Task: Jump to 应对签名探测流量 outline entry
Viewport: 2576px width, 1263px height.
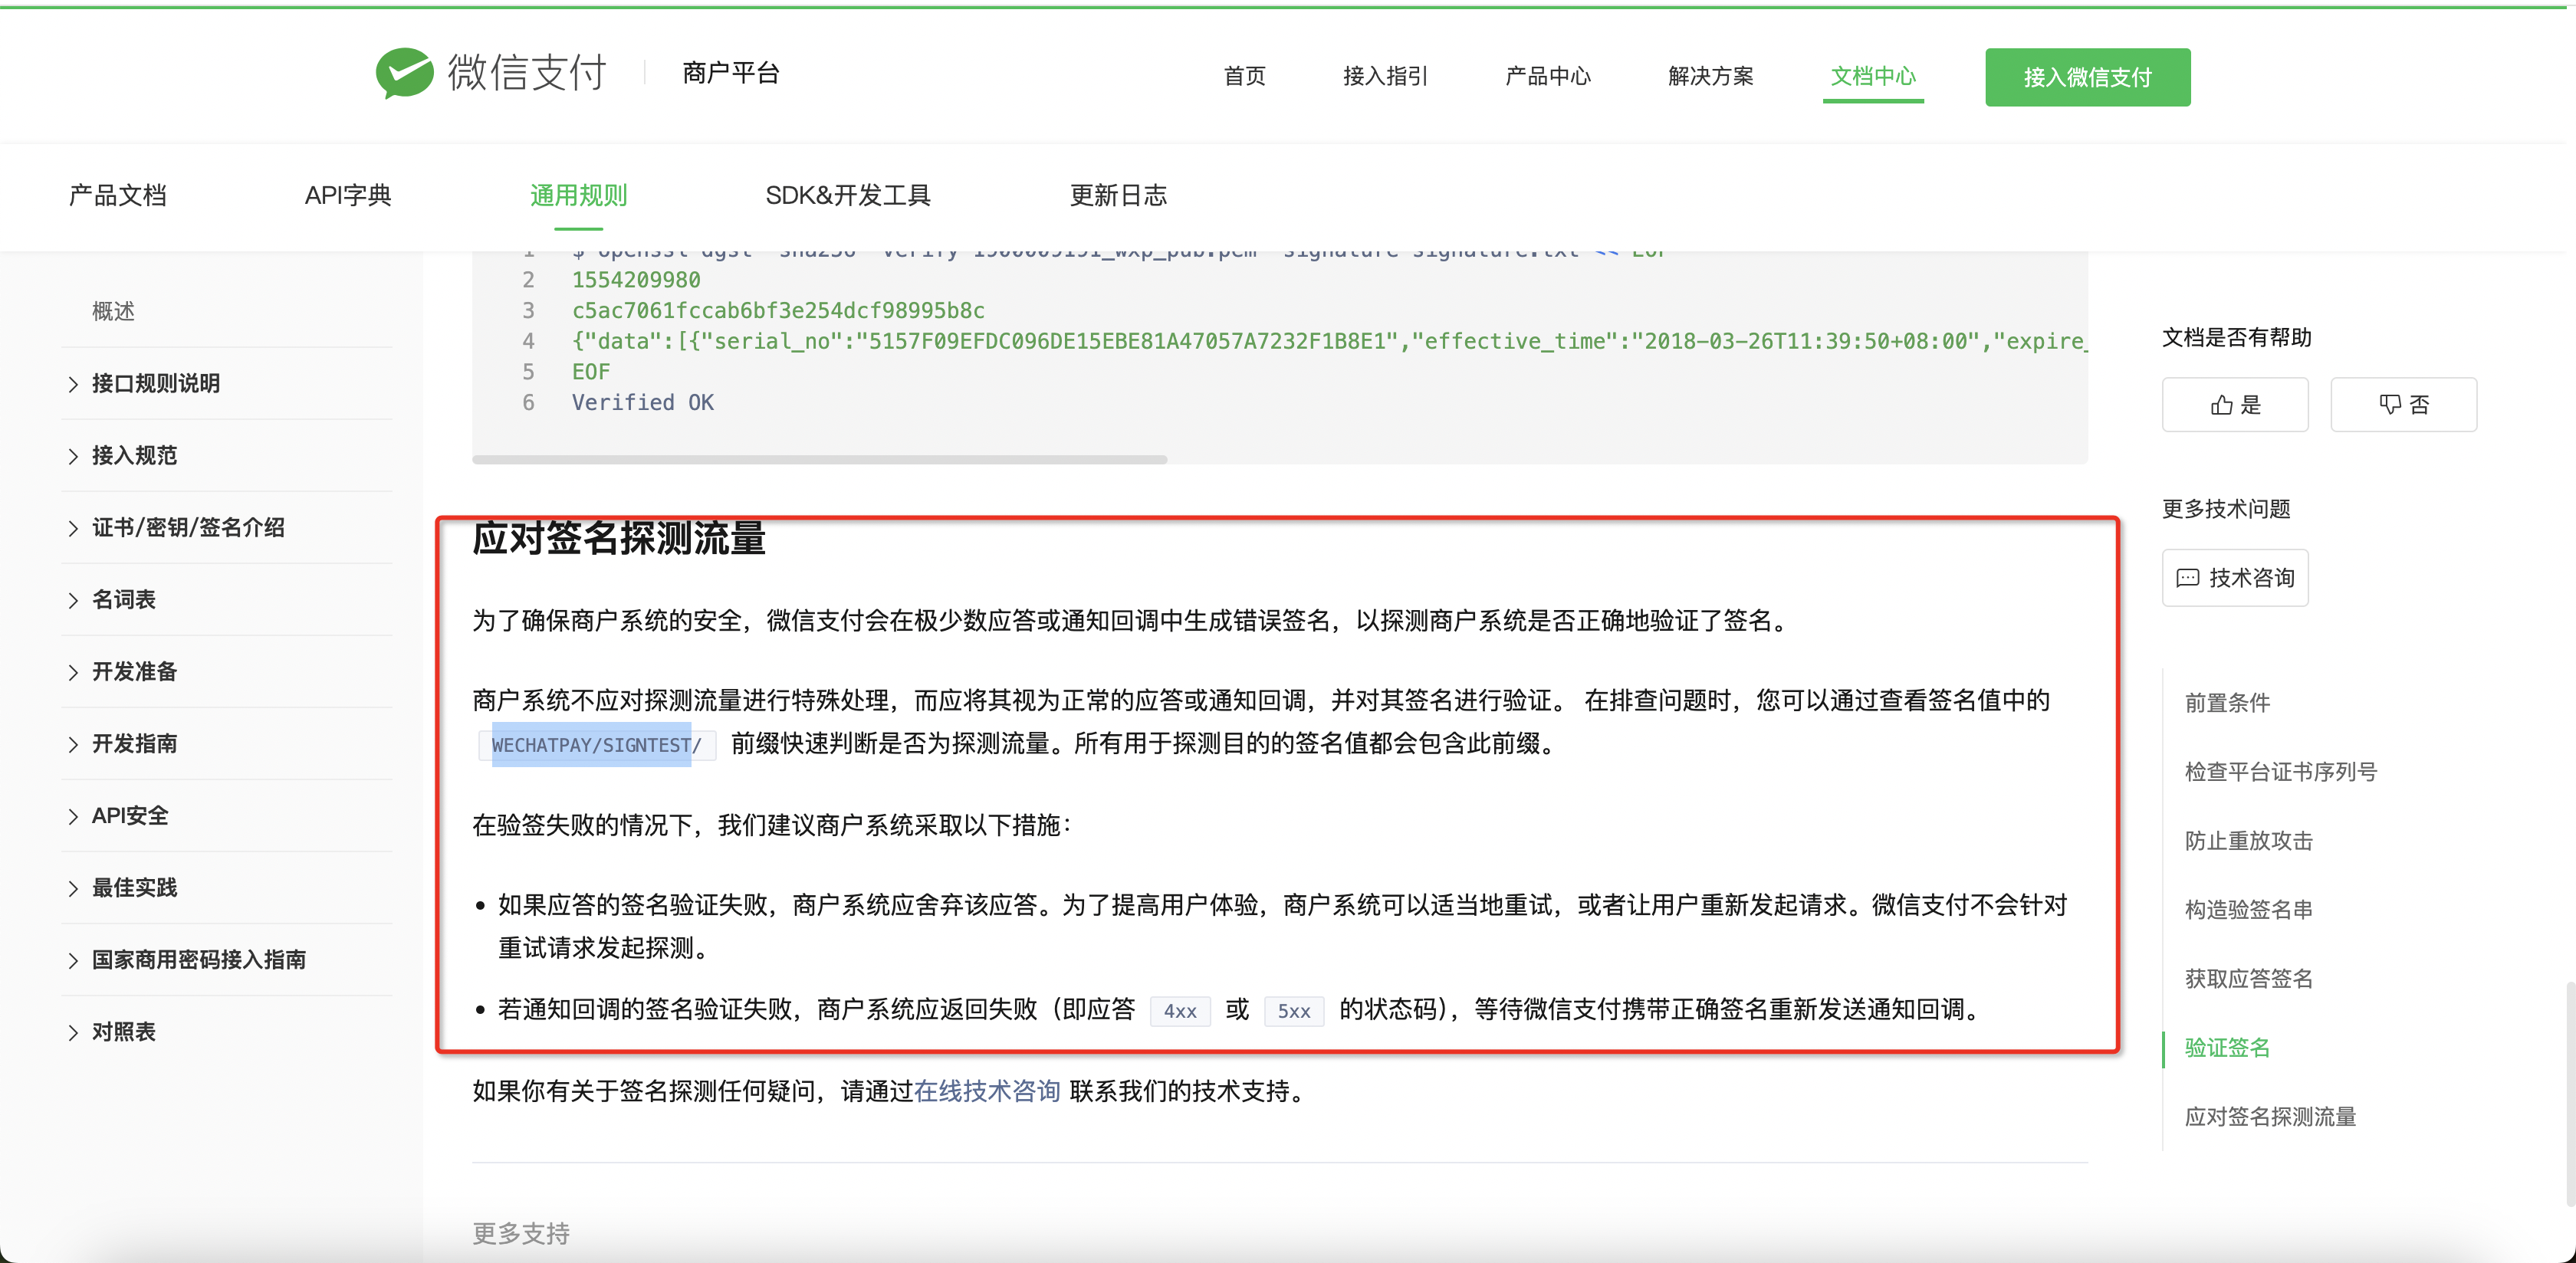Action: (x=2269, y=1117)
